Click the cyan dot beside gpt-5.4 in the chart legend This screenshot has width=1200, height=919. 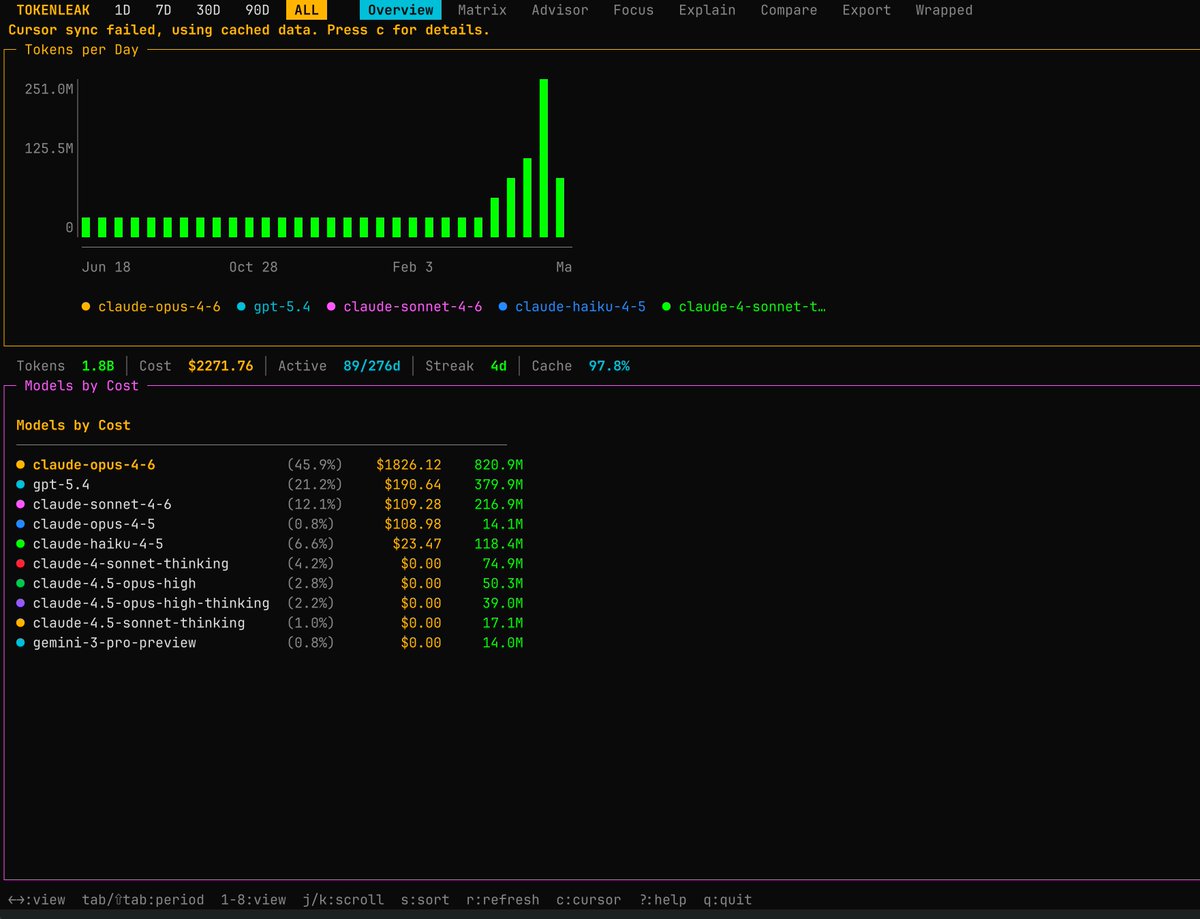[241, 307]
